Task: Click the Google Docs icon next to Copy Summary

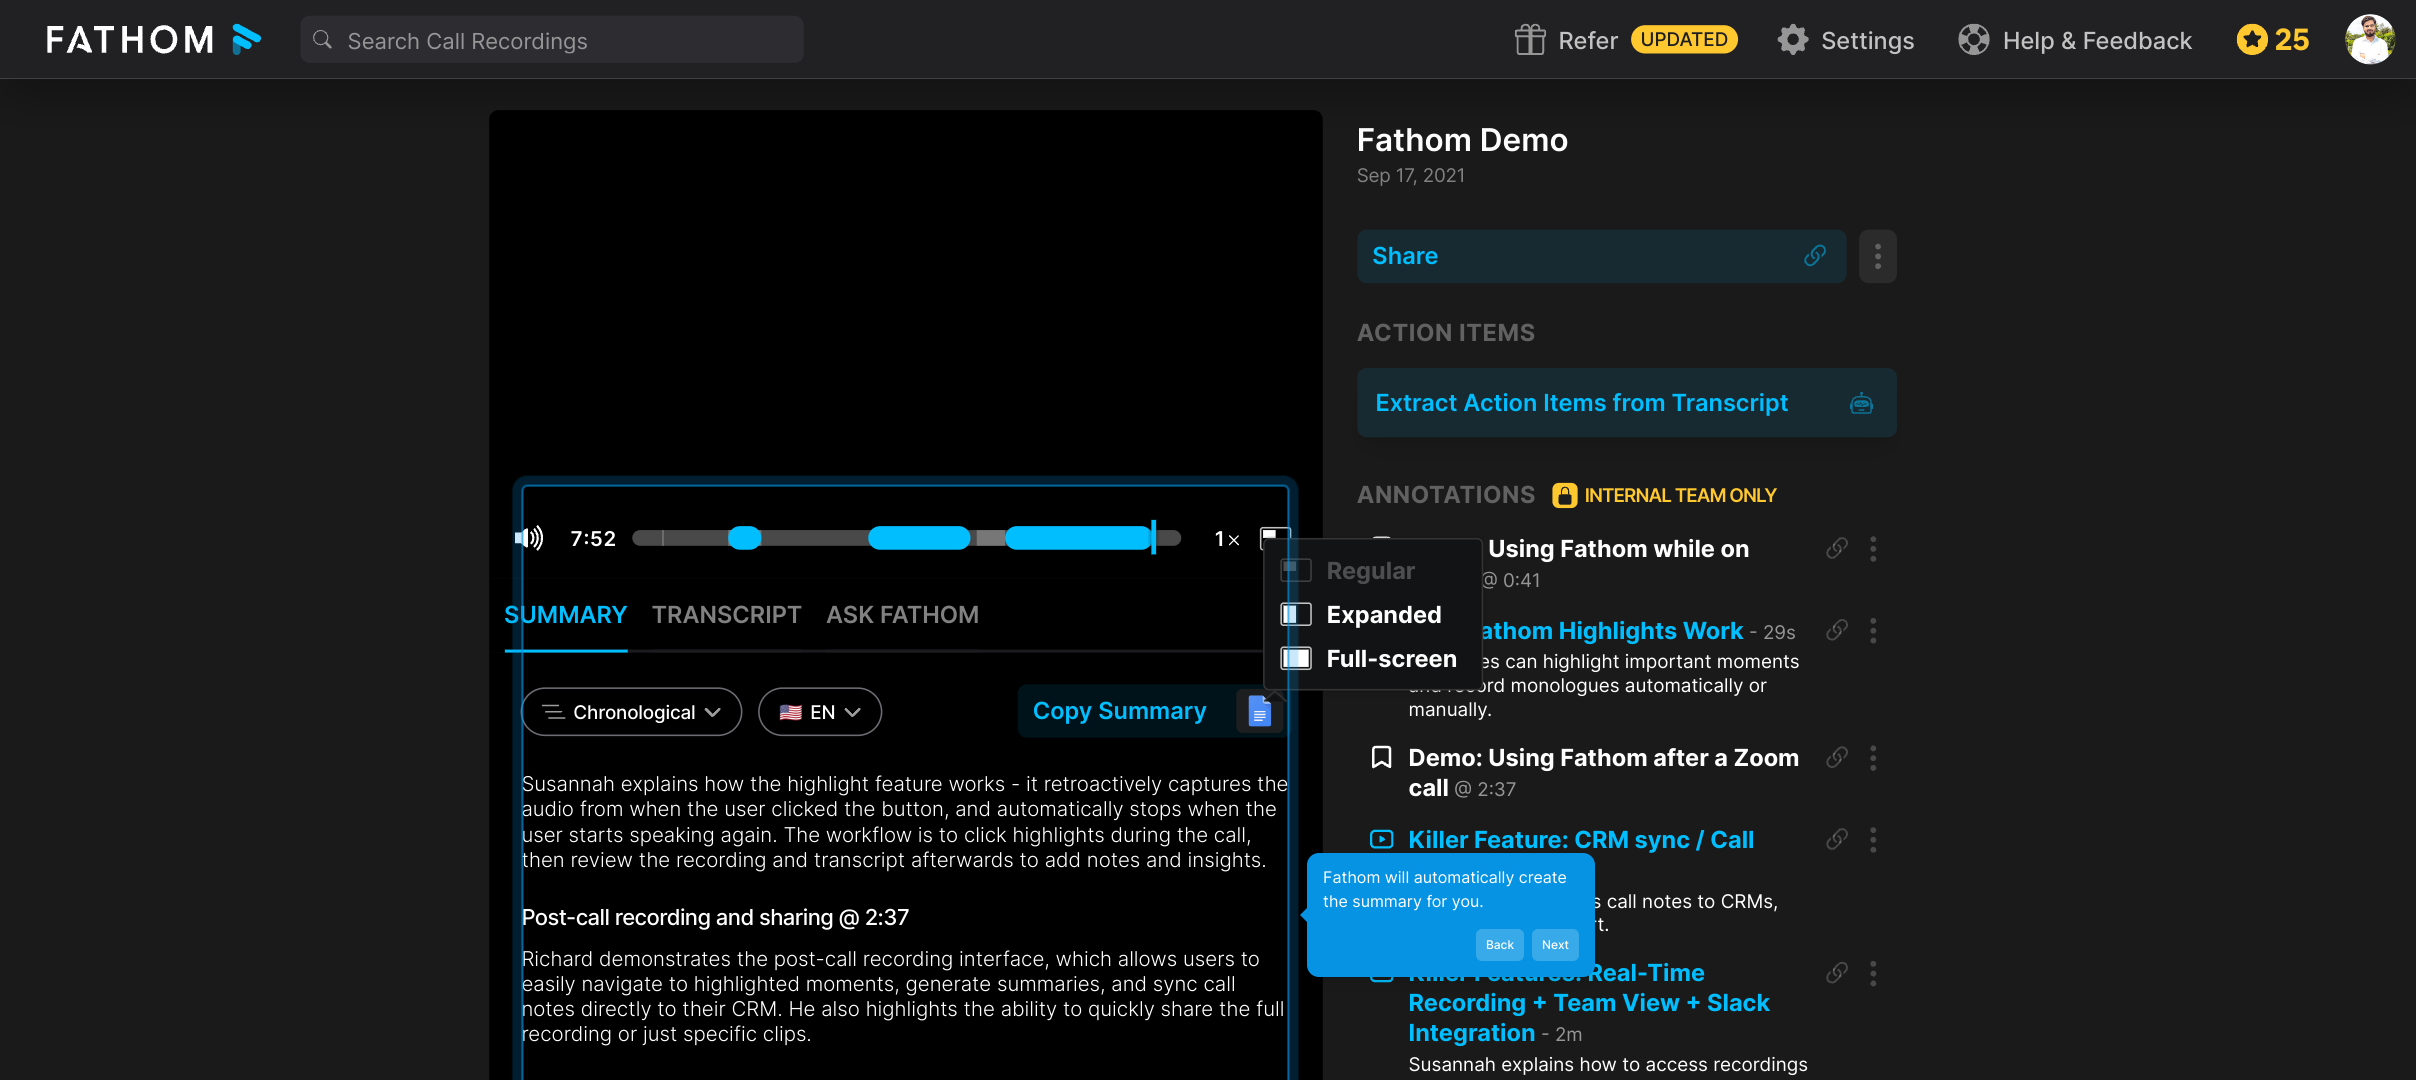Action: [1260, 711]
